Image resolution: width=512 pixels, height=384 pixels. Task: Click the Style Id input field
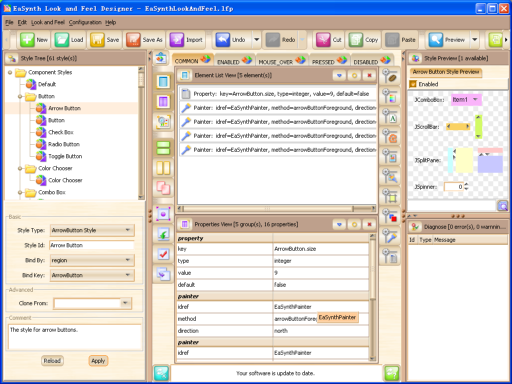92,245
